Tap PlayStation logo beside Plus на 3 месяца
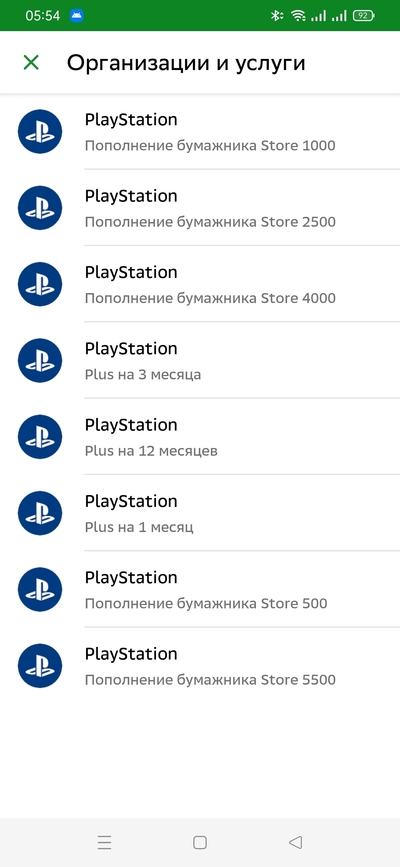Viewport: 400px width, 867px height. point(40,361)
